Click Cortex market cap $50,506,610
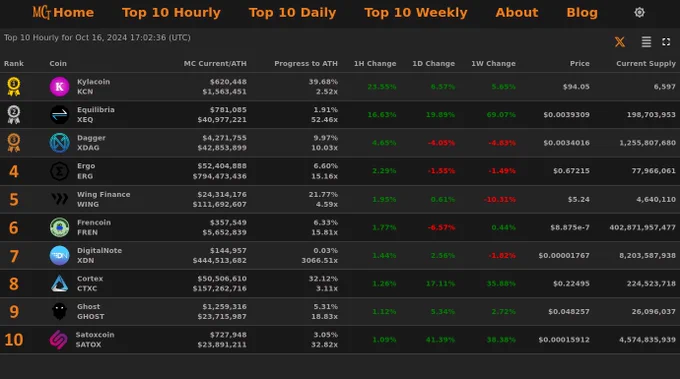Viewport: 680px width, 379px height. coord(222,278)
